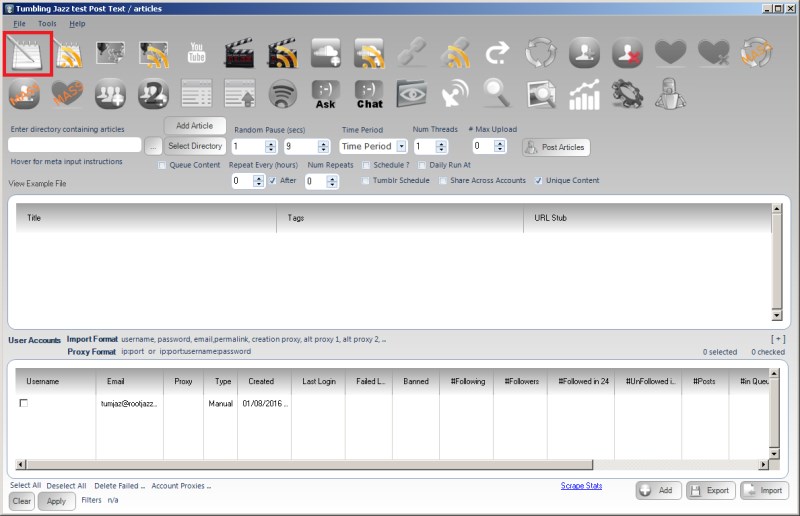Screen dimensions: 800x516
Task: Enable the Queue Content checkbox
Action: [162, 165]
